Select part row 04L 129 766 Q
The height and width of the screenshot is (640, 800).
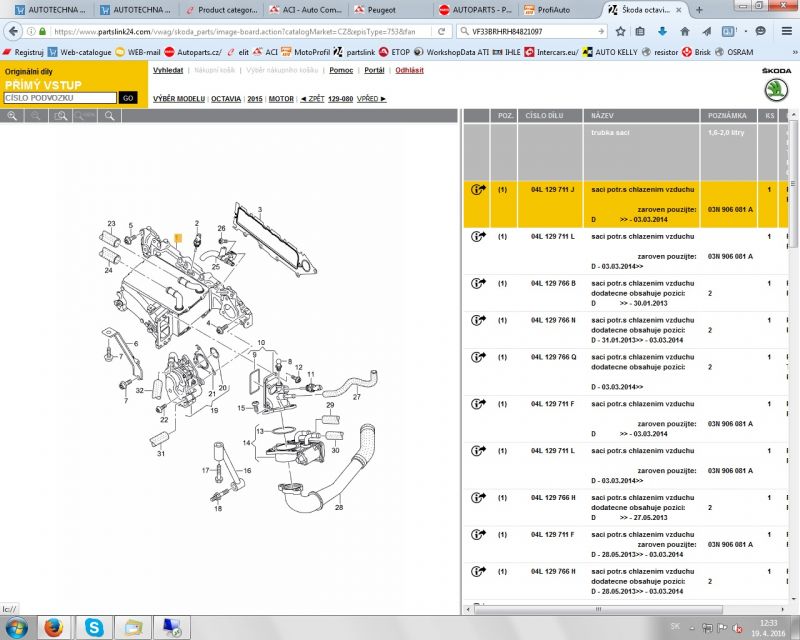(626, 372)
